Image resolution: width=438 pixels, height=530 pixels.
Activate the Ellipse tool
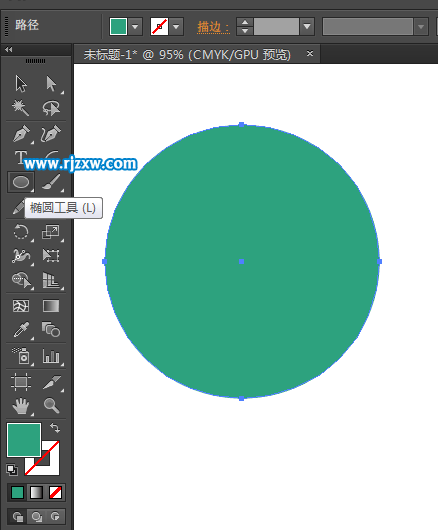(21, 182)
